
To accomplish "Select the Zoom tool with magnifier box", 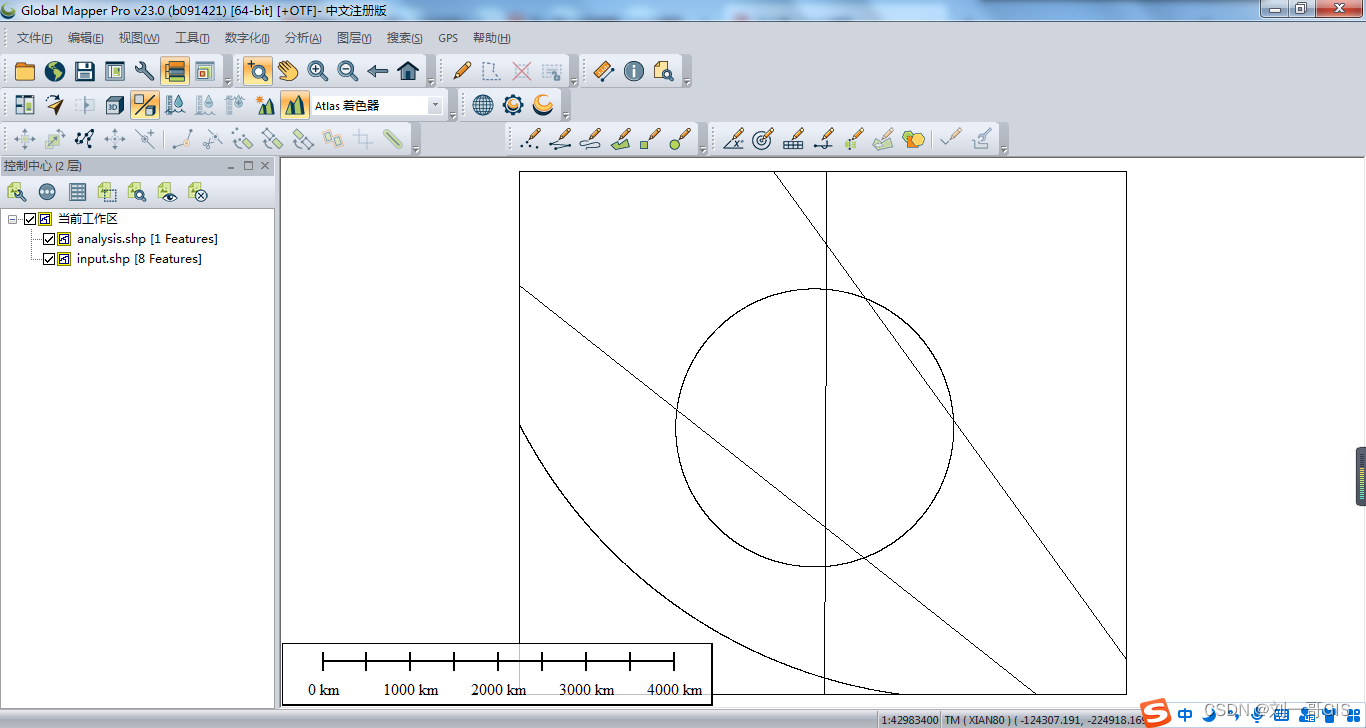I will (x=258, y=71).
